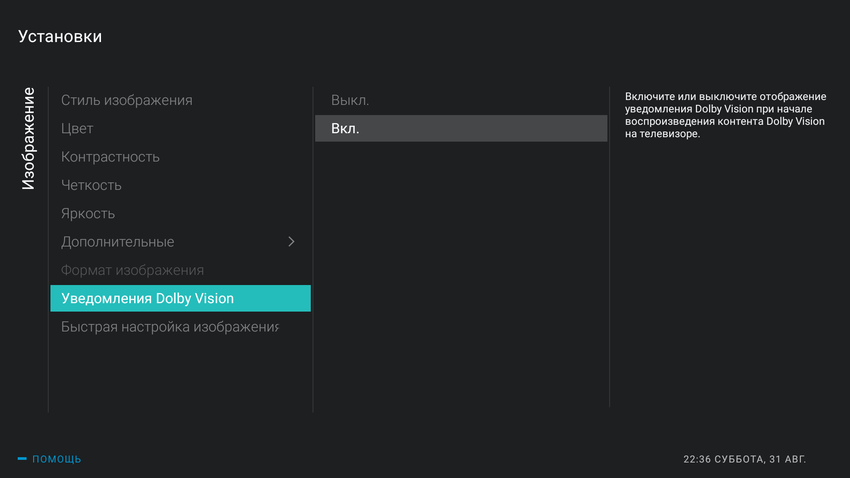Viewport: 850px width, 478px height.
Task: Open the Цвет menu item
Action: click(x=77, y=129)
